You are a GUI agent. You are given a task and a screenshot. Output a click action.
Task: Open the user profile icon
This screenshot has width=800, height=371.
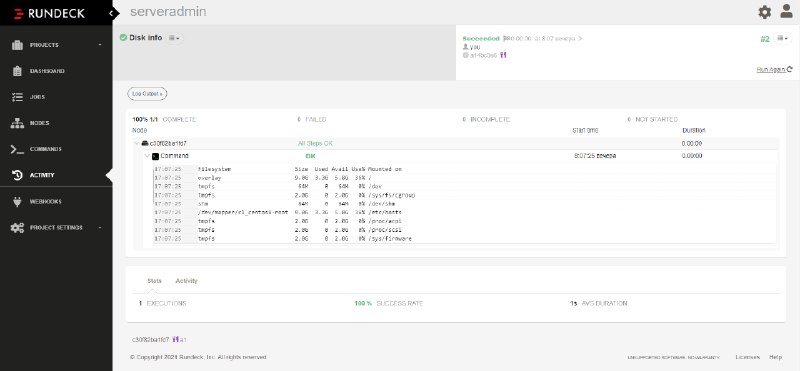pyautogui.click(x=786, y=11)
